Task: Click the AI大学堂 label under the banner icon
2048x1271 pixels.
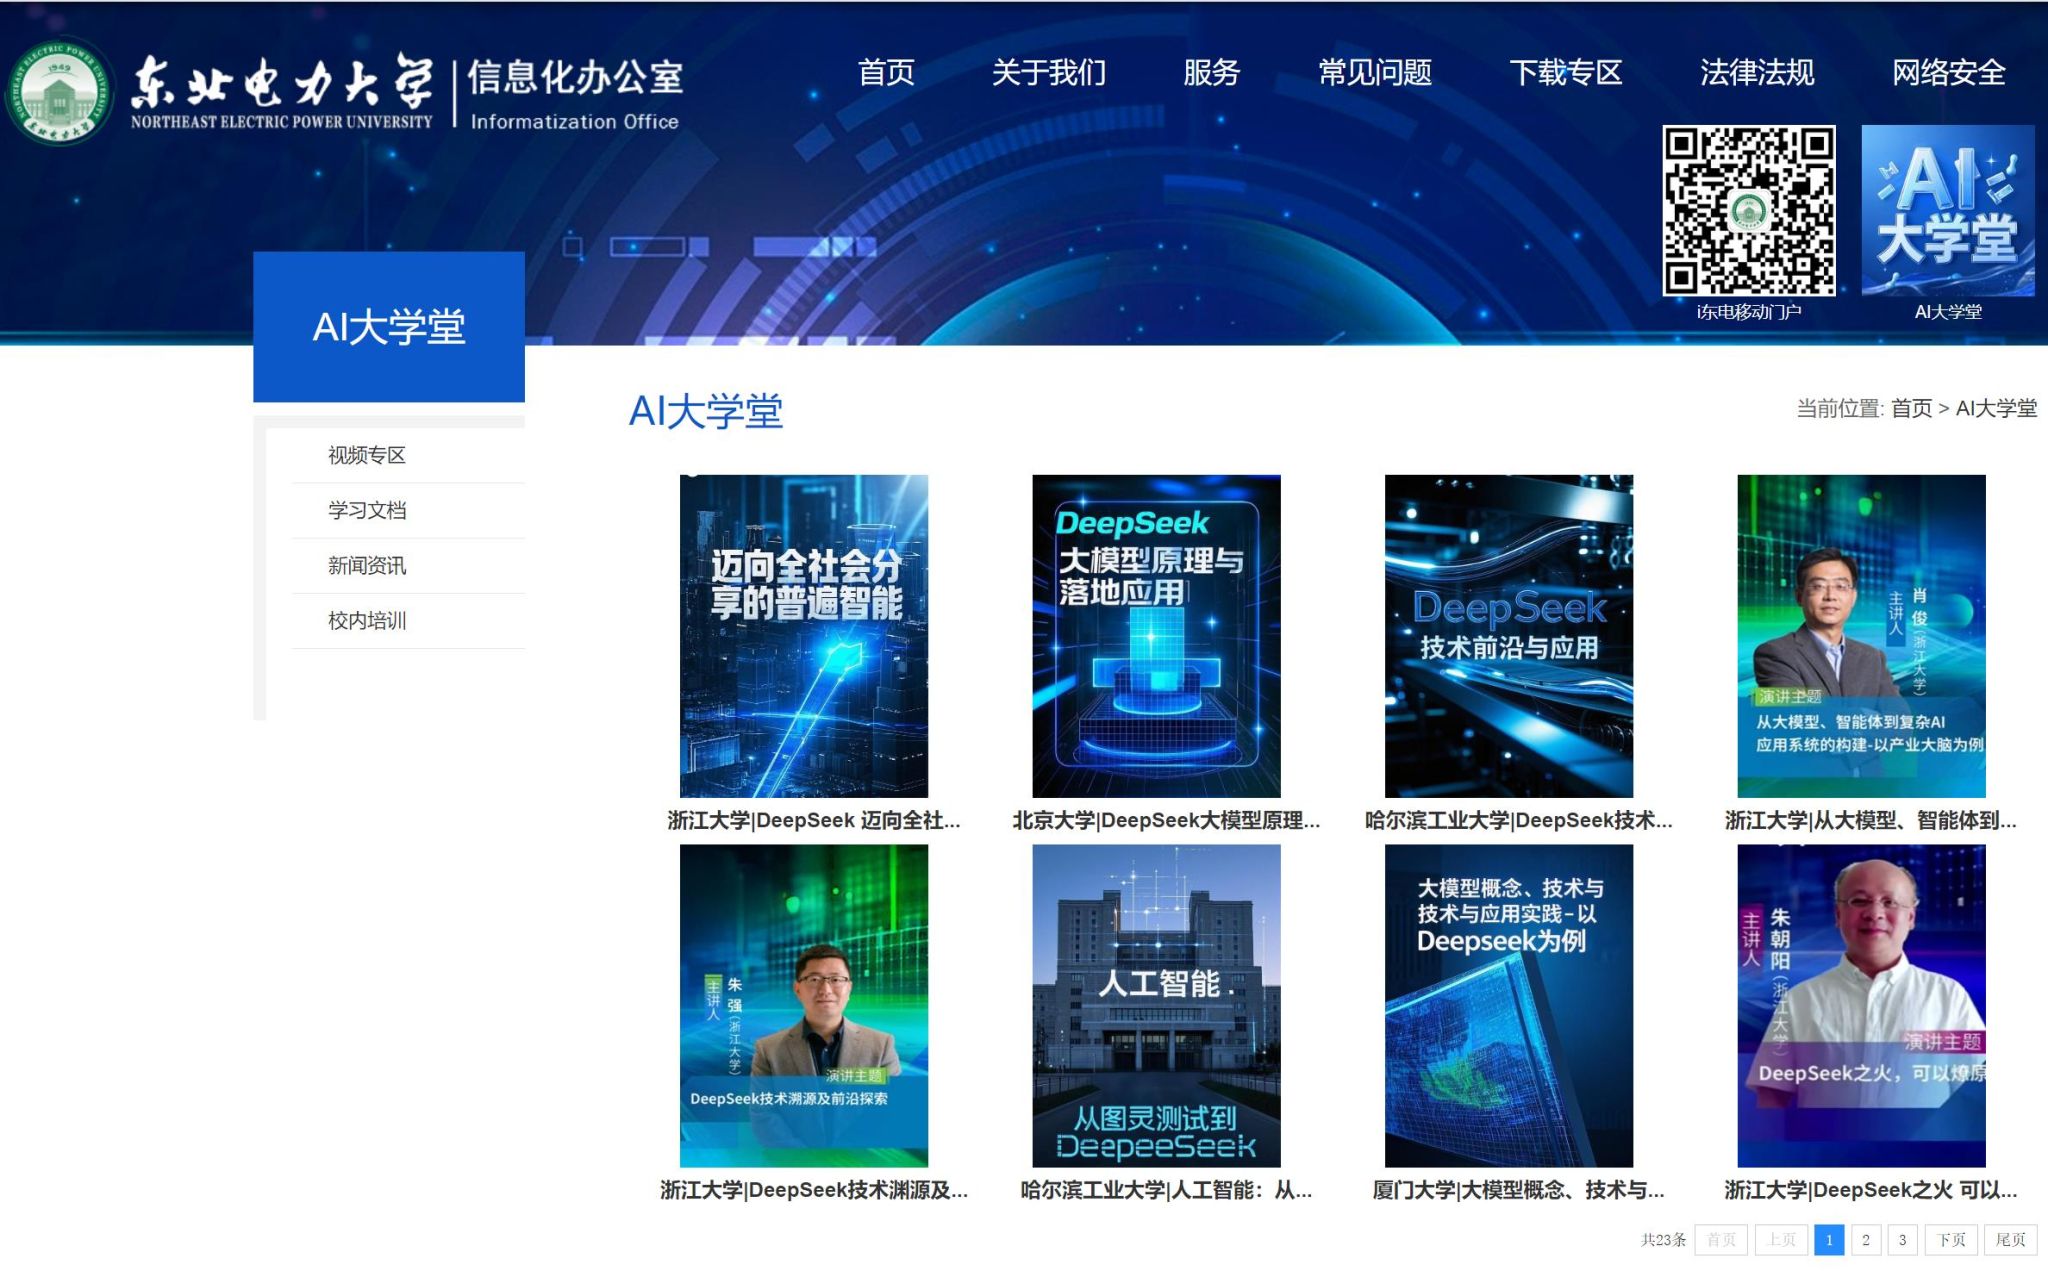Action: pos(1948,312)
